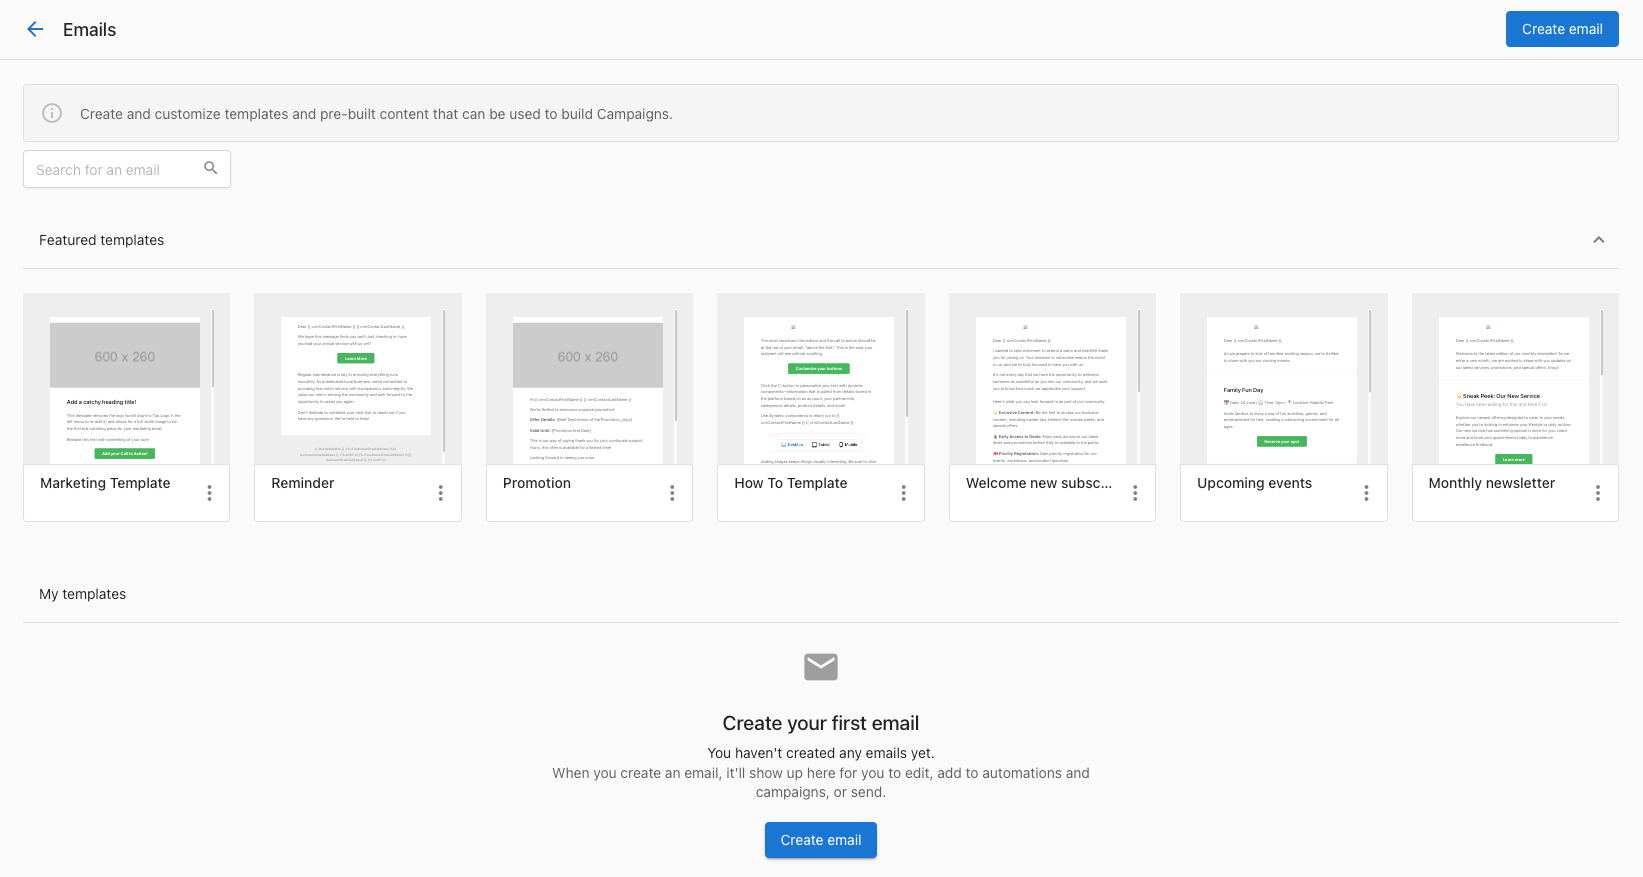Collapse the Featured templates section
This screenshot has width=1643, height=877.
coord(1598,240)
